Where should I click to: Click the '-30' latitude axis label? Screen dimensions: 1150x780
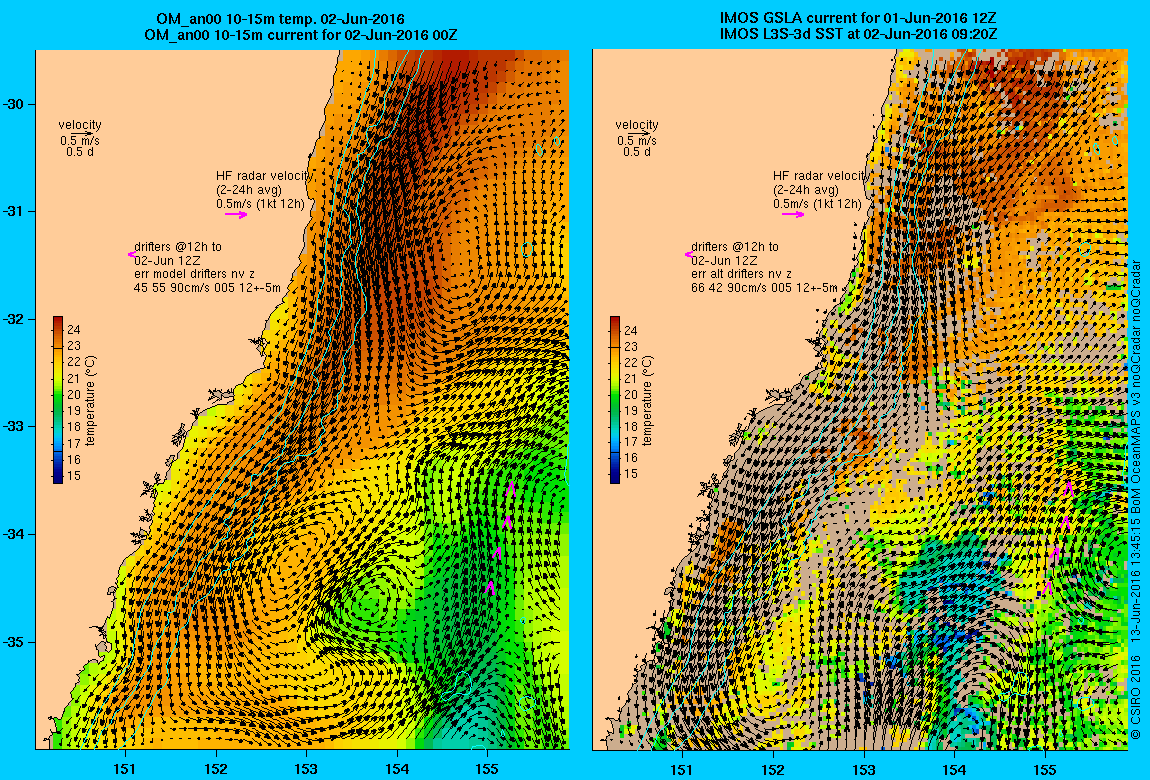tap(12, 104)
